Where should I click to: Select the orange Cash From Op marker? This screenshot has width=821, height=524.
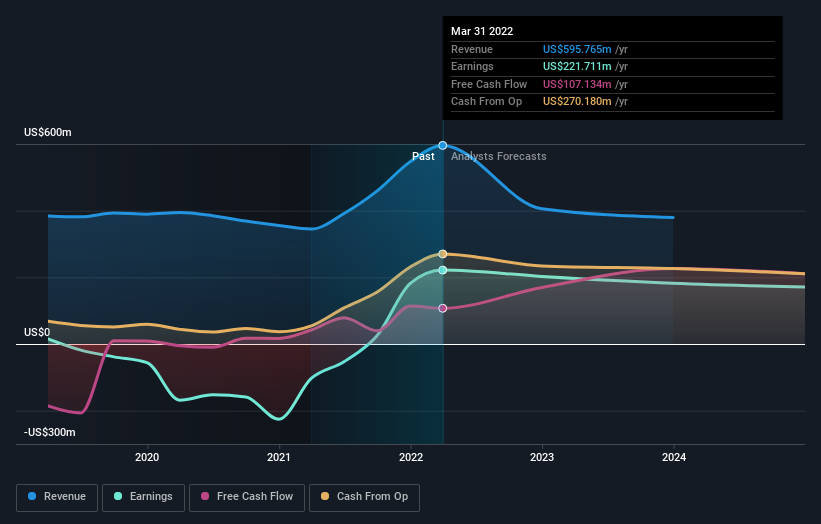click(443, 254)
